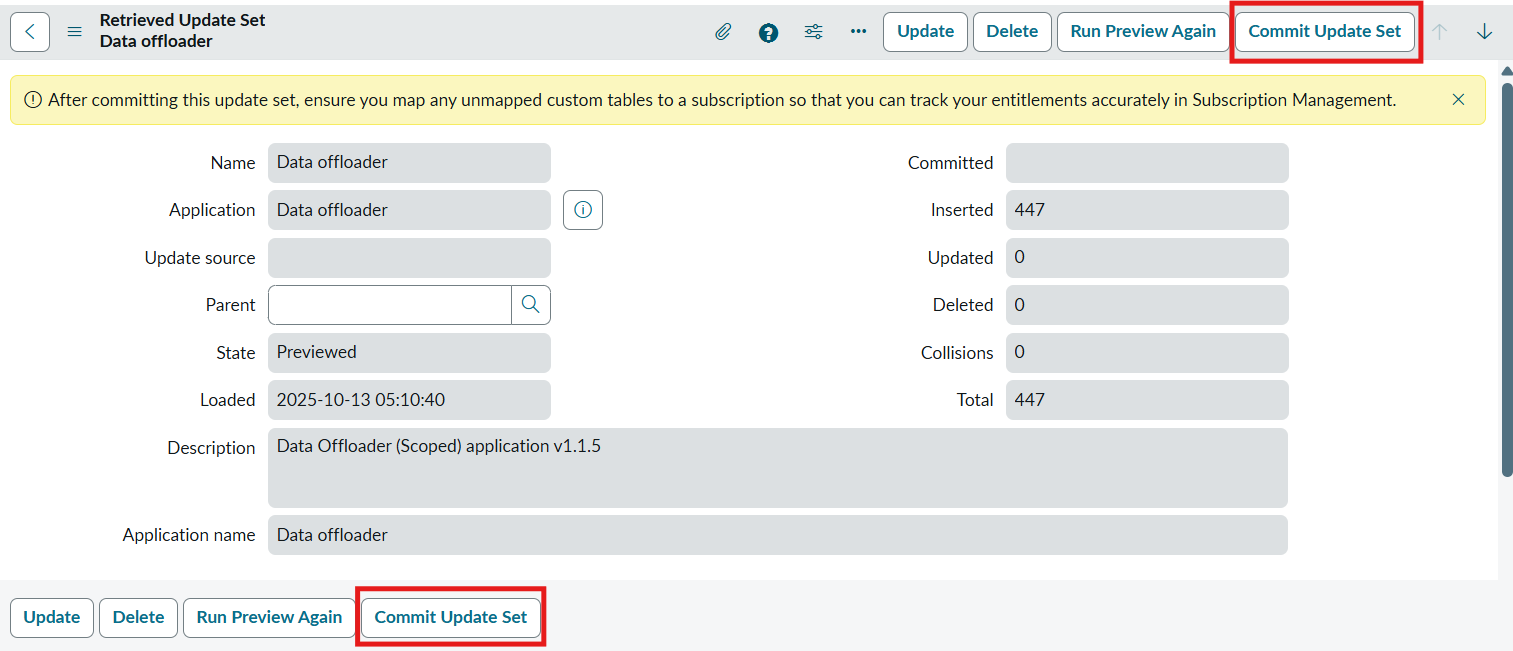Click the Updated count field
The width and height of the screenshot is (1513, 651).
pyautogui.click(x=1147, y=258)
